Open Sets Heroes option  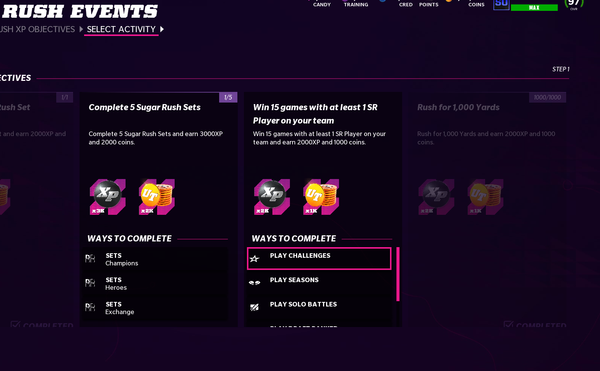coord(155,283)
